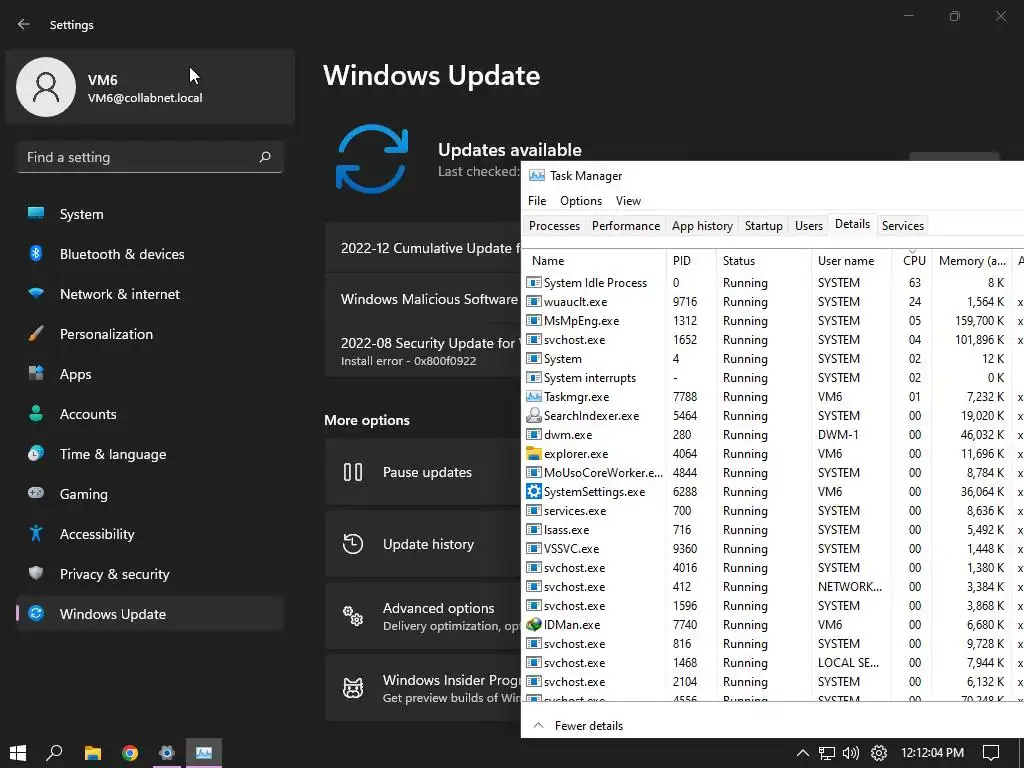Show hidden system tray icons
The image size is (1024, 768).
[803, 753]
